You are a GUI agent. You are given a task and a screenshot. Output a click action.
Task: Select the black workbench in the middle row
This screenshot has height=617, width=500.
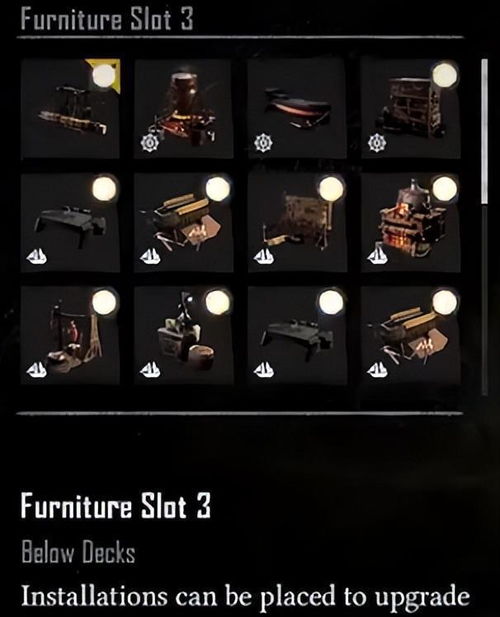tap(70, 222)
